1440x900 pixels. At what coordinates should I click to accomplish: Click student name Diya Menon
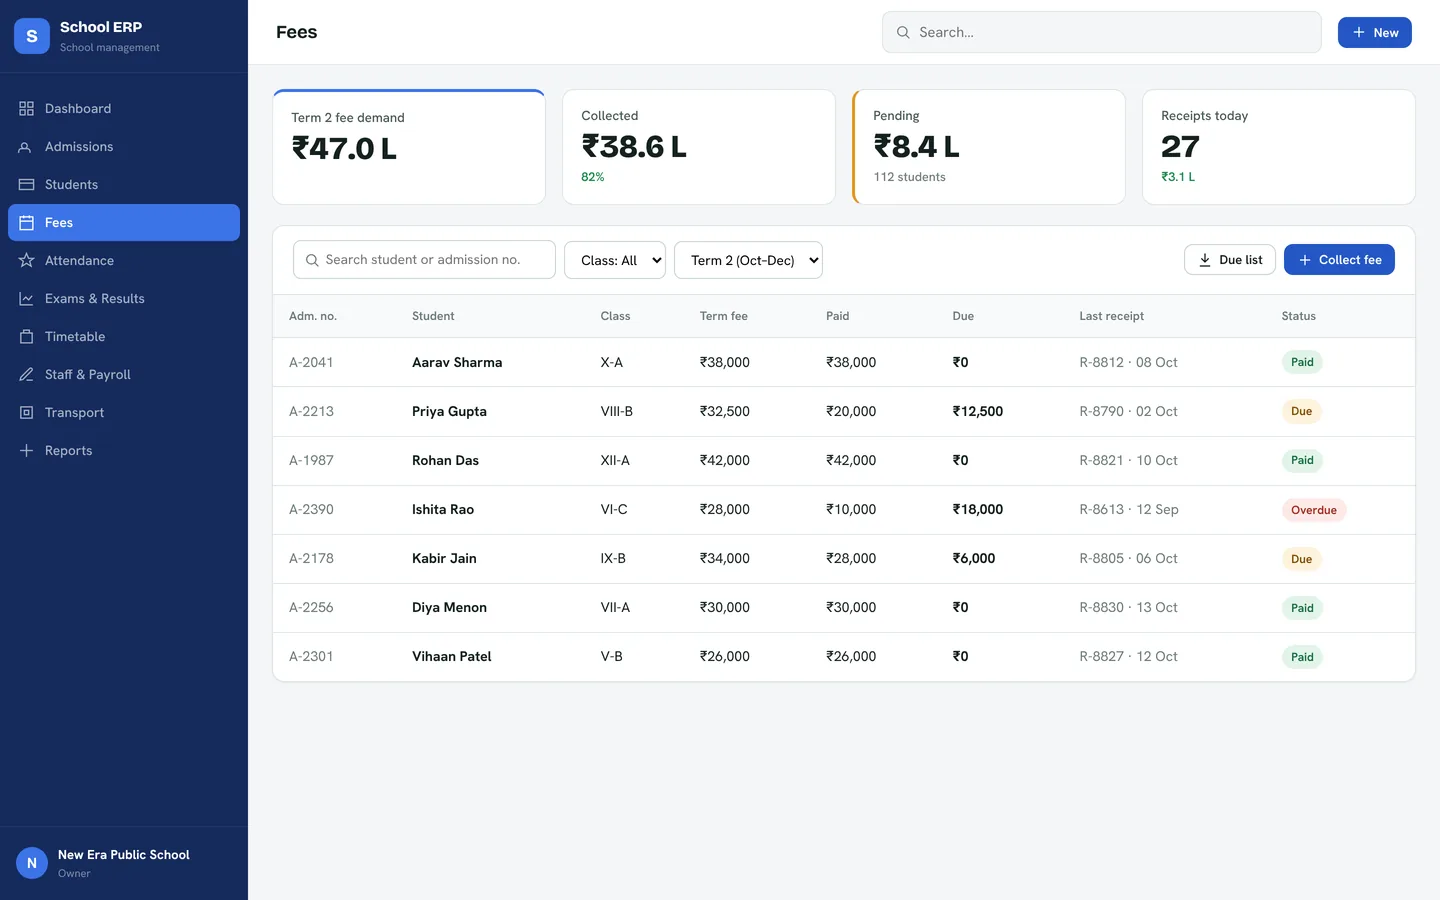tap(449, 607)
